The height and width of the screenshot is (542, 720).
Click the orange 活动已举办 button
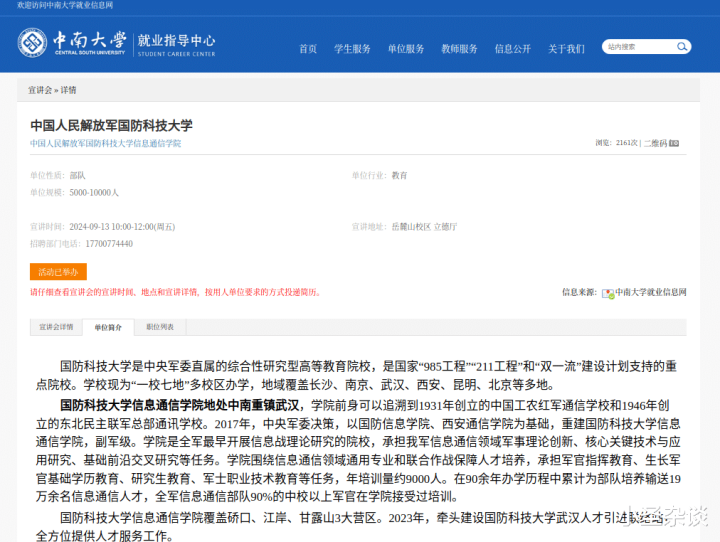pyautogui.click(x=58, y=272)
